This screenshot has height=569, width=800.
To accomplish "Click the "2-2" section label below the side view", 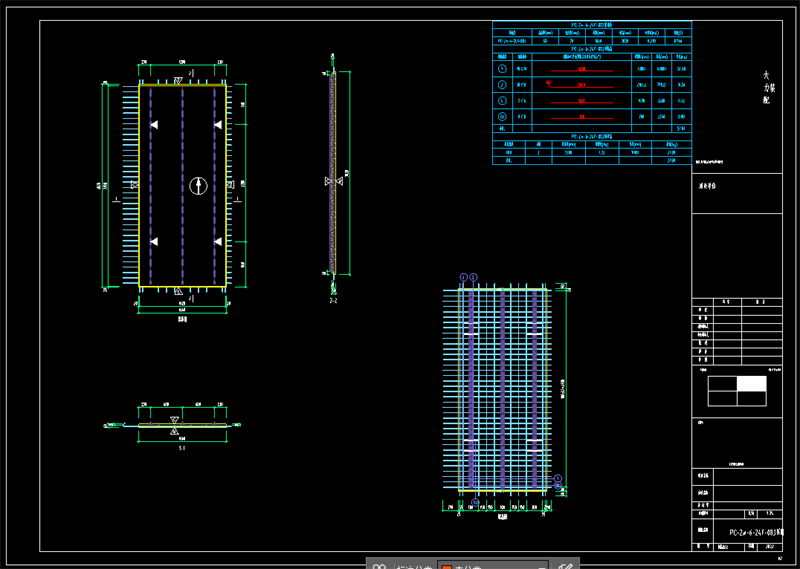I will click(x=333, y=301).
